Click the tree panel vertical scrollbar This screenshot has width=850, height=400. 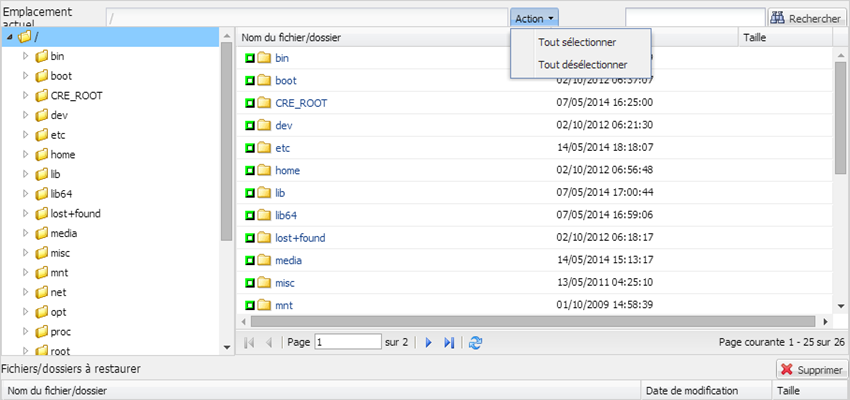tap(227, 141)
